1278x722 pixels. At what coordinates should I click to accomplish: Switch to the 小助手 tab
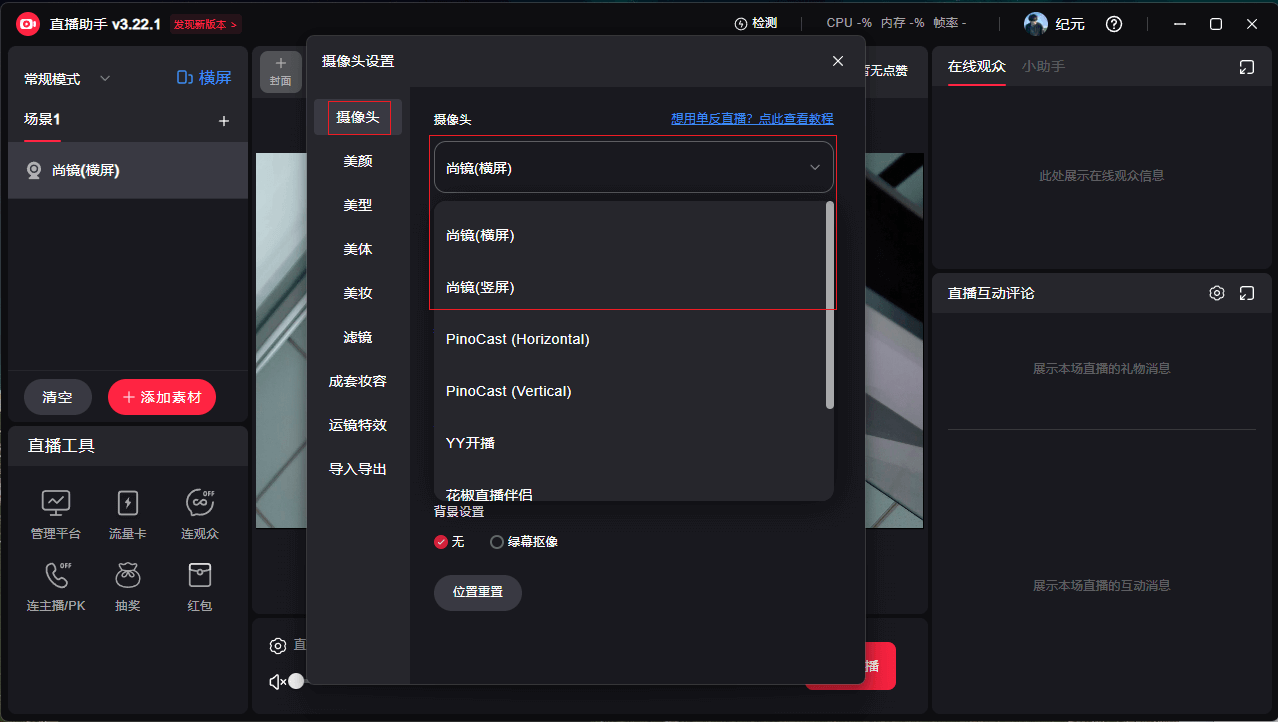pos(1043,66)
